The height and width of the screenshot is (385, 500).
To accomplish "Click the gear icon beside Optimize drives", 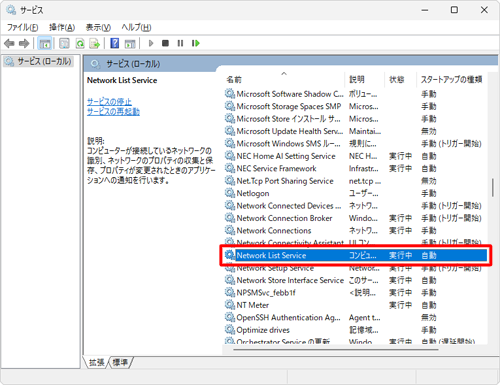I will 230,330.
